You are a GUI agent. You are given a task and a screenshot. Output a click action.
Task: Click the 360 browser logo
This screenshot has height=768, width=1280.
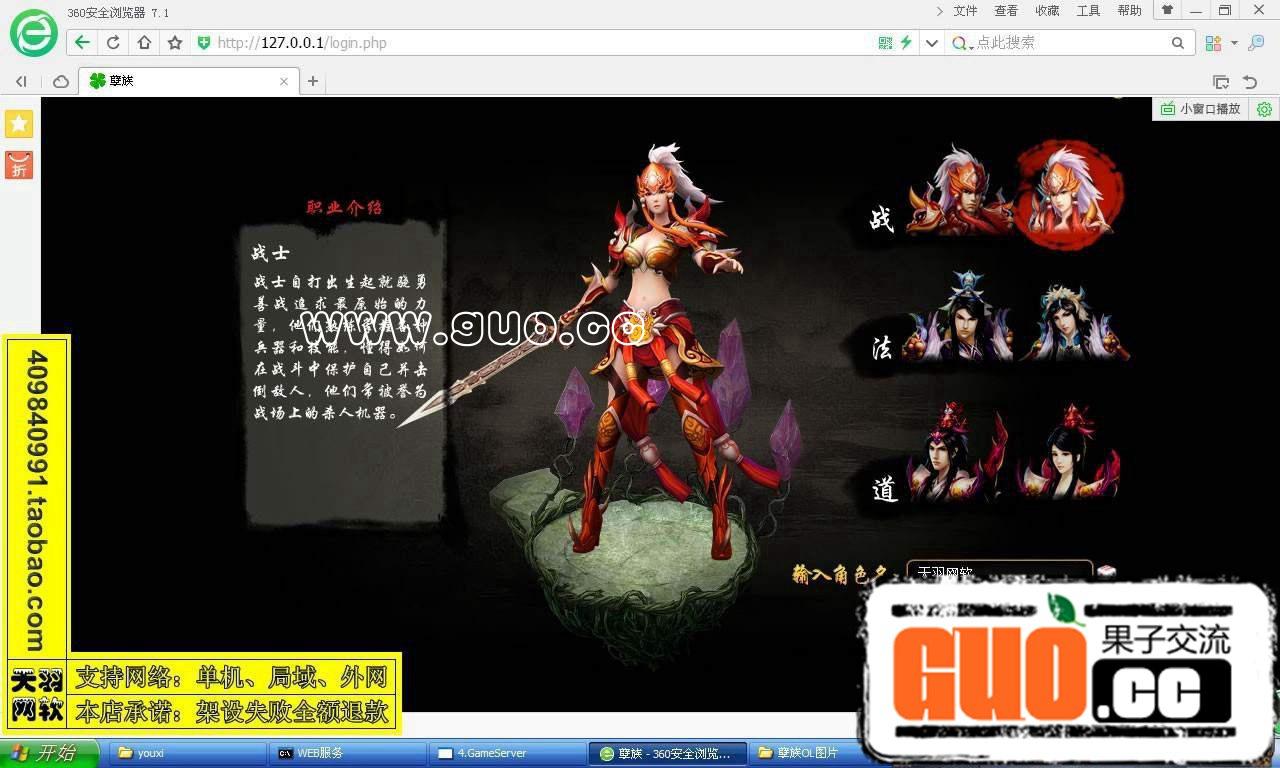(33, 32)
